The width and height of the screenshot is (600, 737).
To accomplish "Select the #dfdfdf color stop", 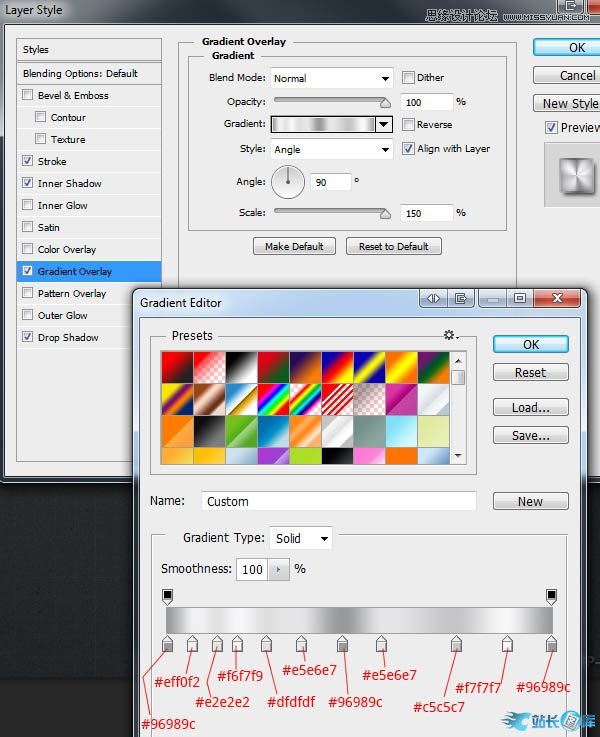I will point(266,644).
